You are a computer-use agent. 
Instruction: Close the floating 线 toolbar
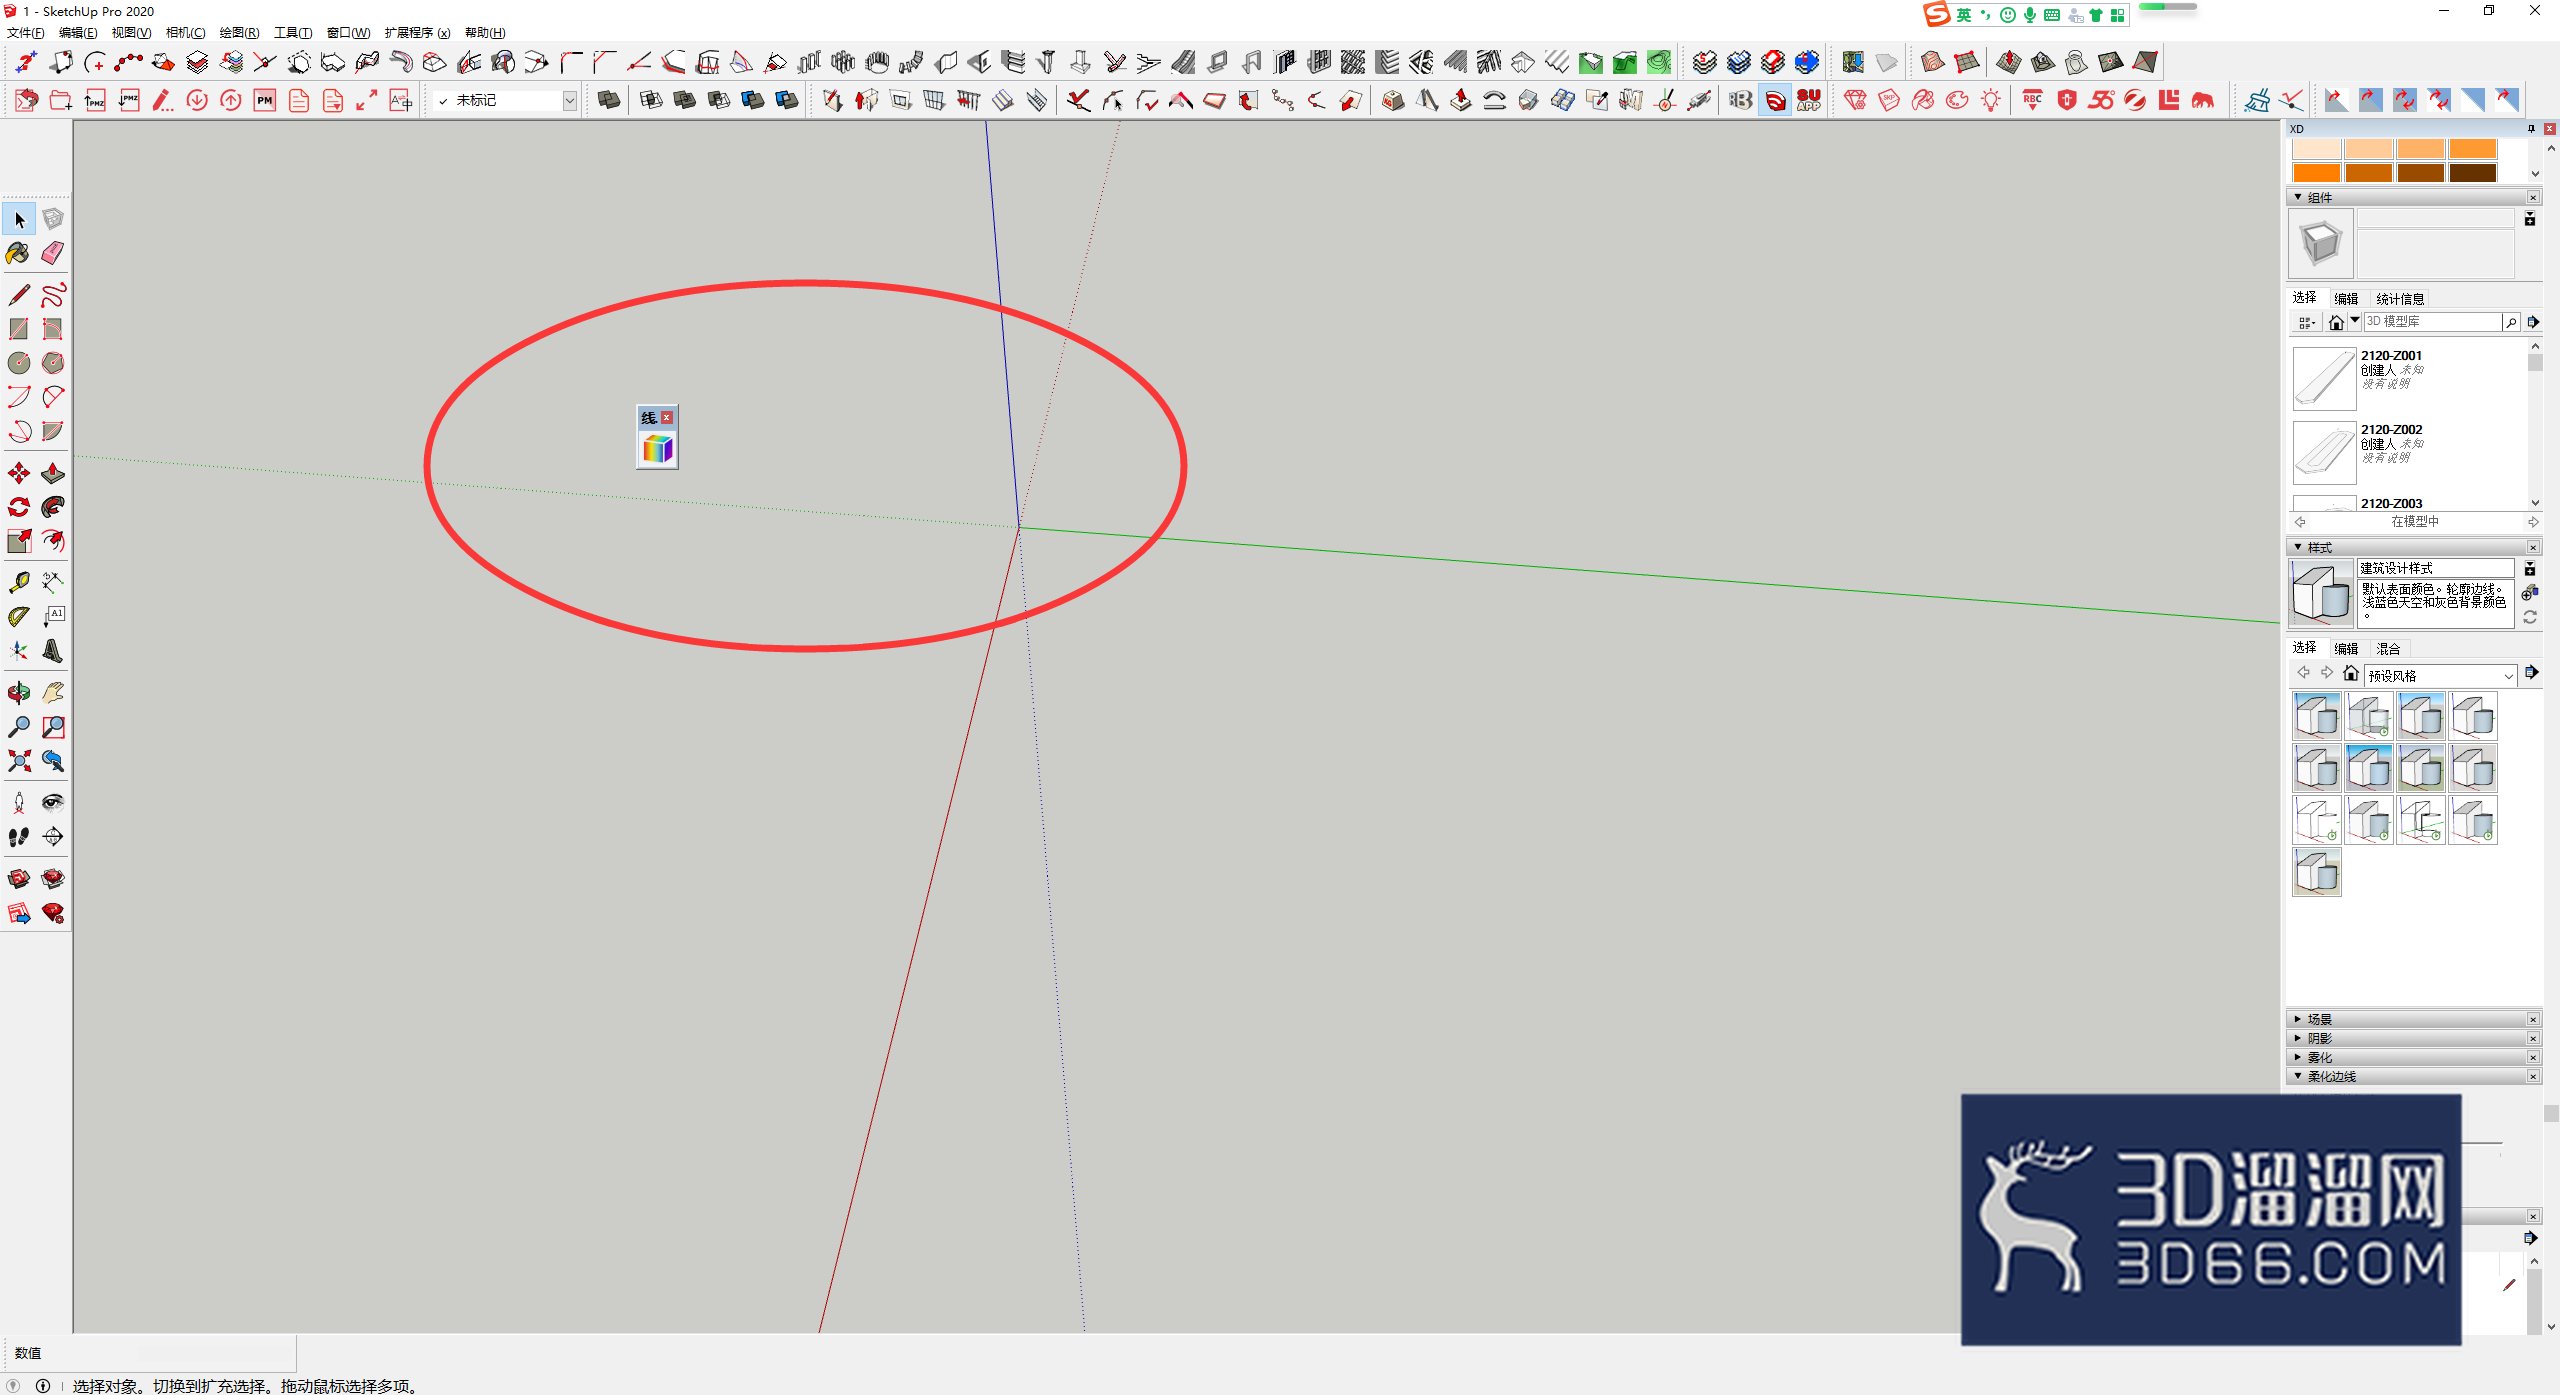click(667, 417)
